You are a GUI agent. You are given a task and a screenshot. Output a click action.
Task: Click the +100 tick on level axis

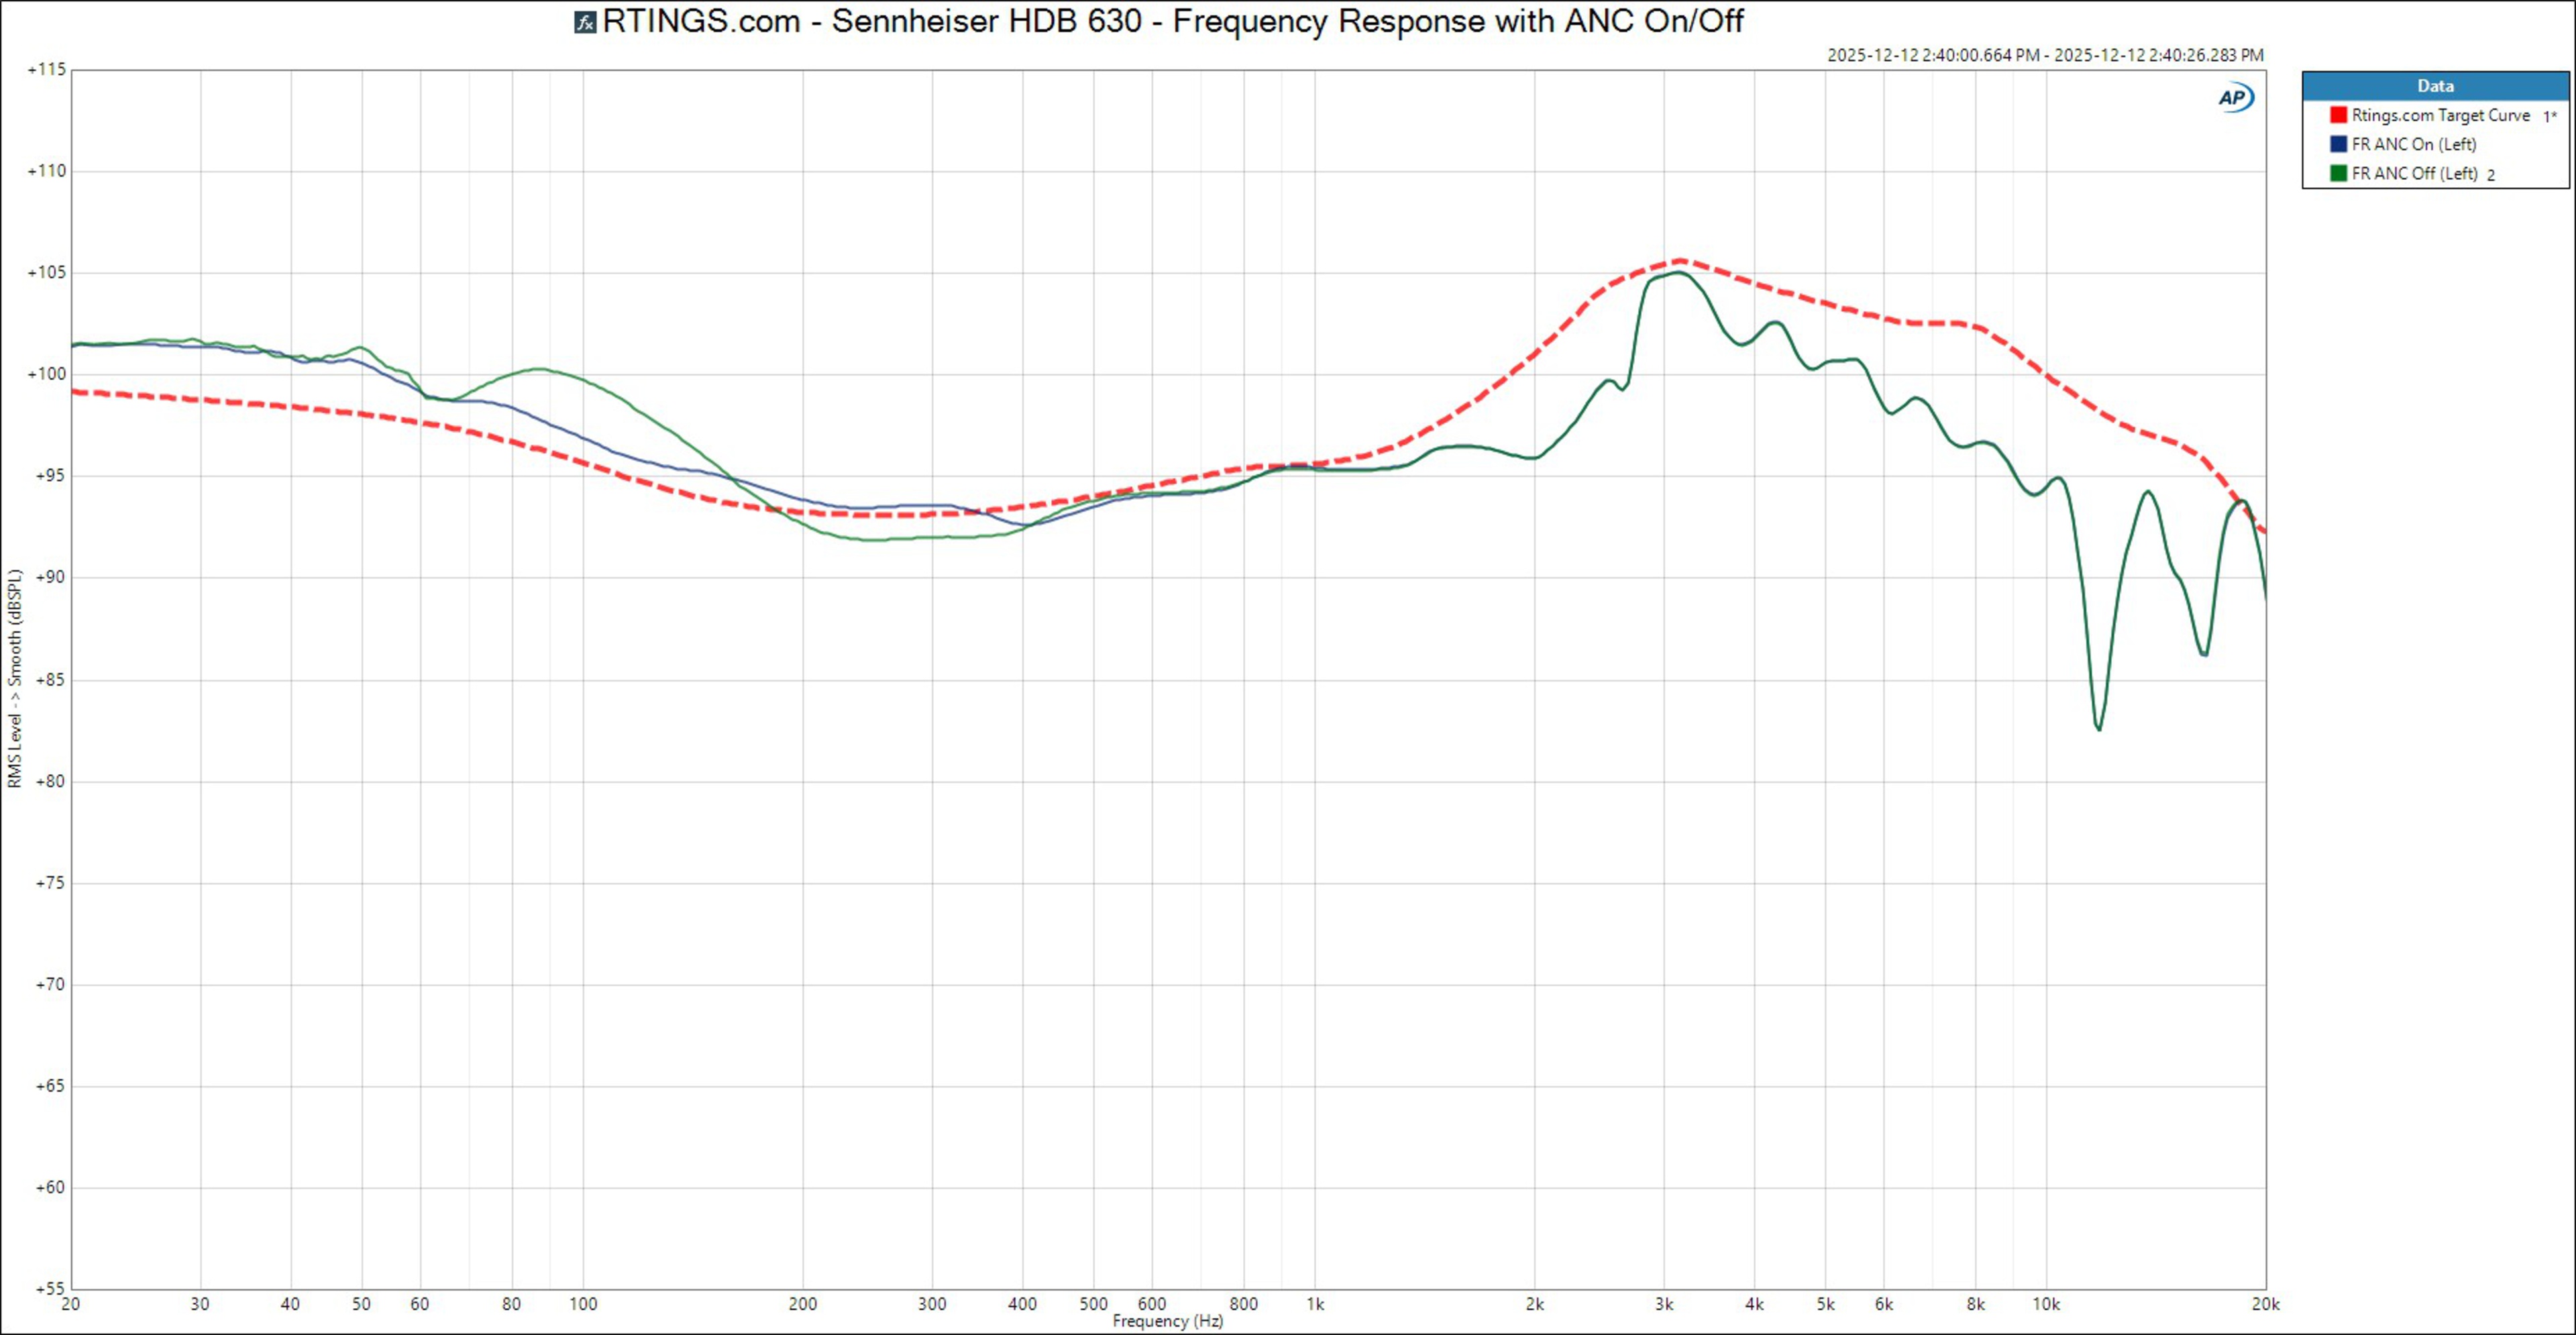coord(46,374)
